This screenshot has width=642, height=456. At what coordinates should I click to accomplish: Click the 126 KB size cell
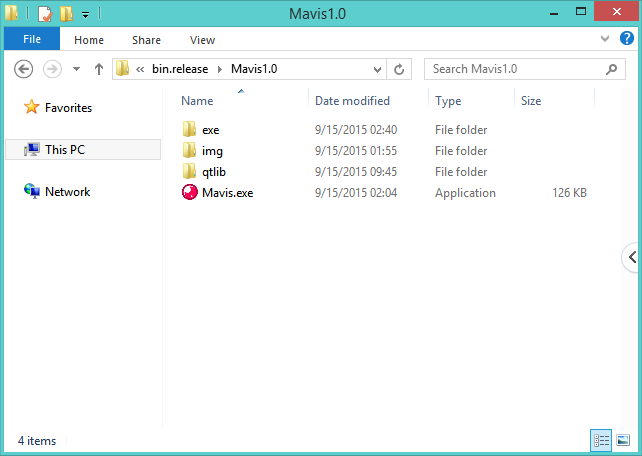(x=569, y=193)
